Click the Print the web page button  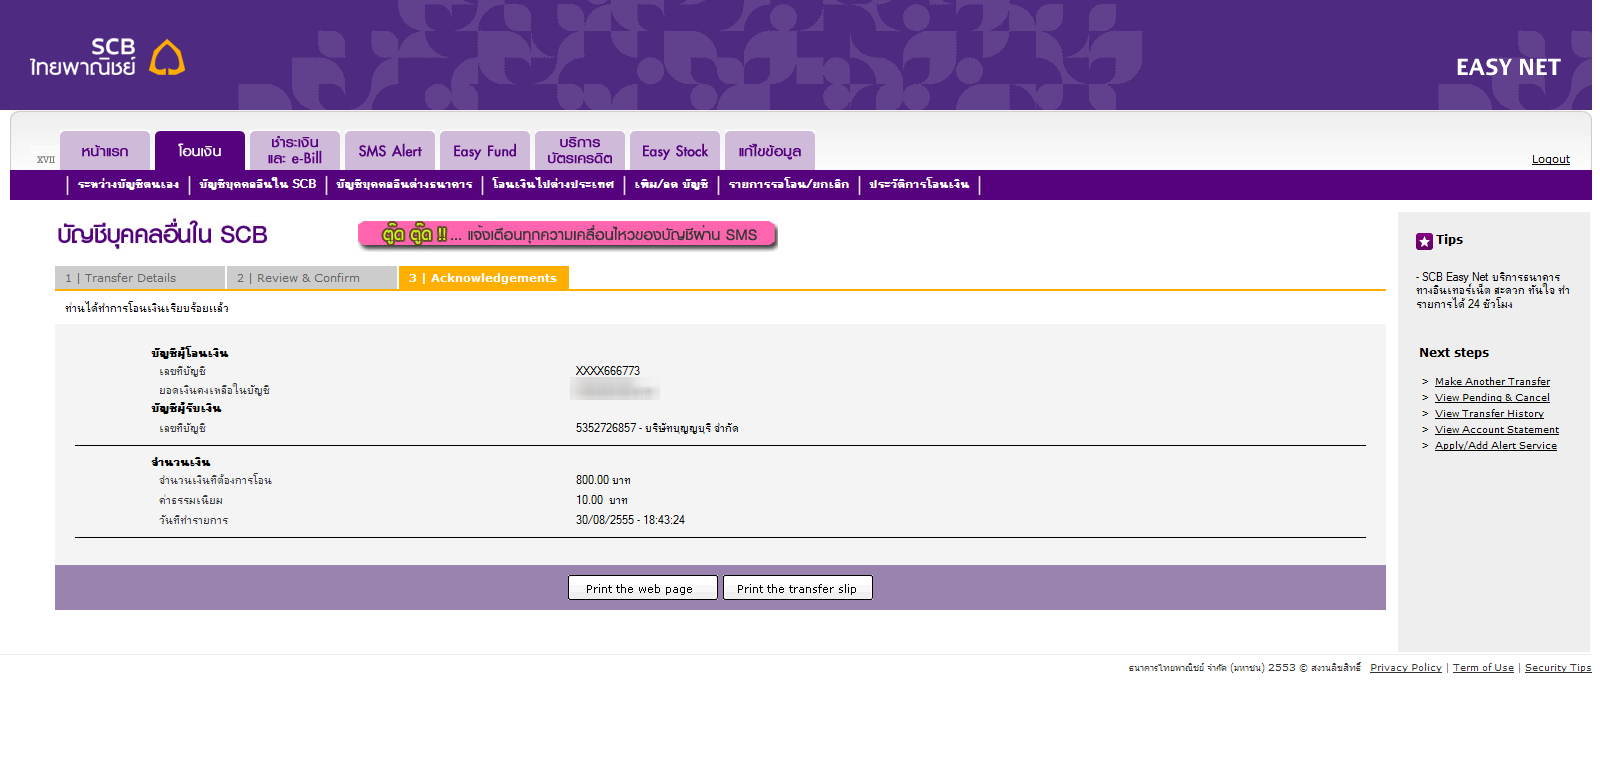pyautogui.click(x=643, y=588)
